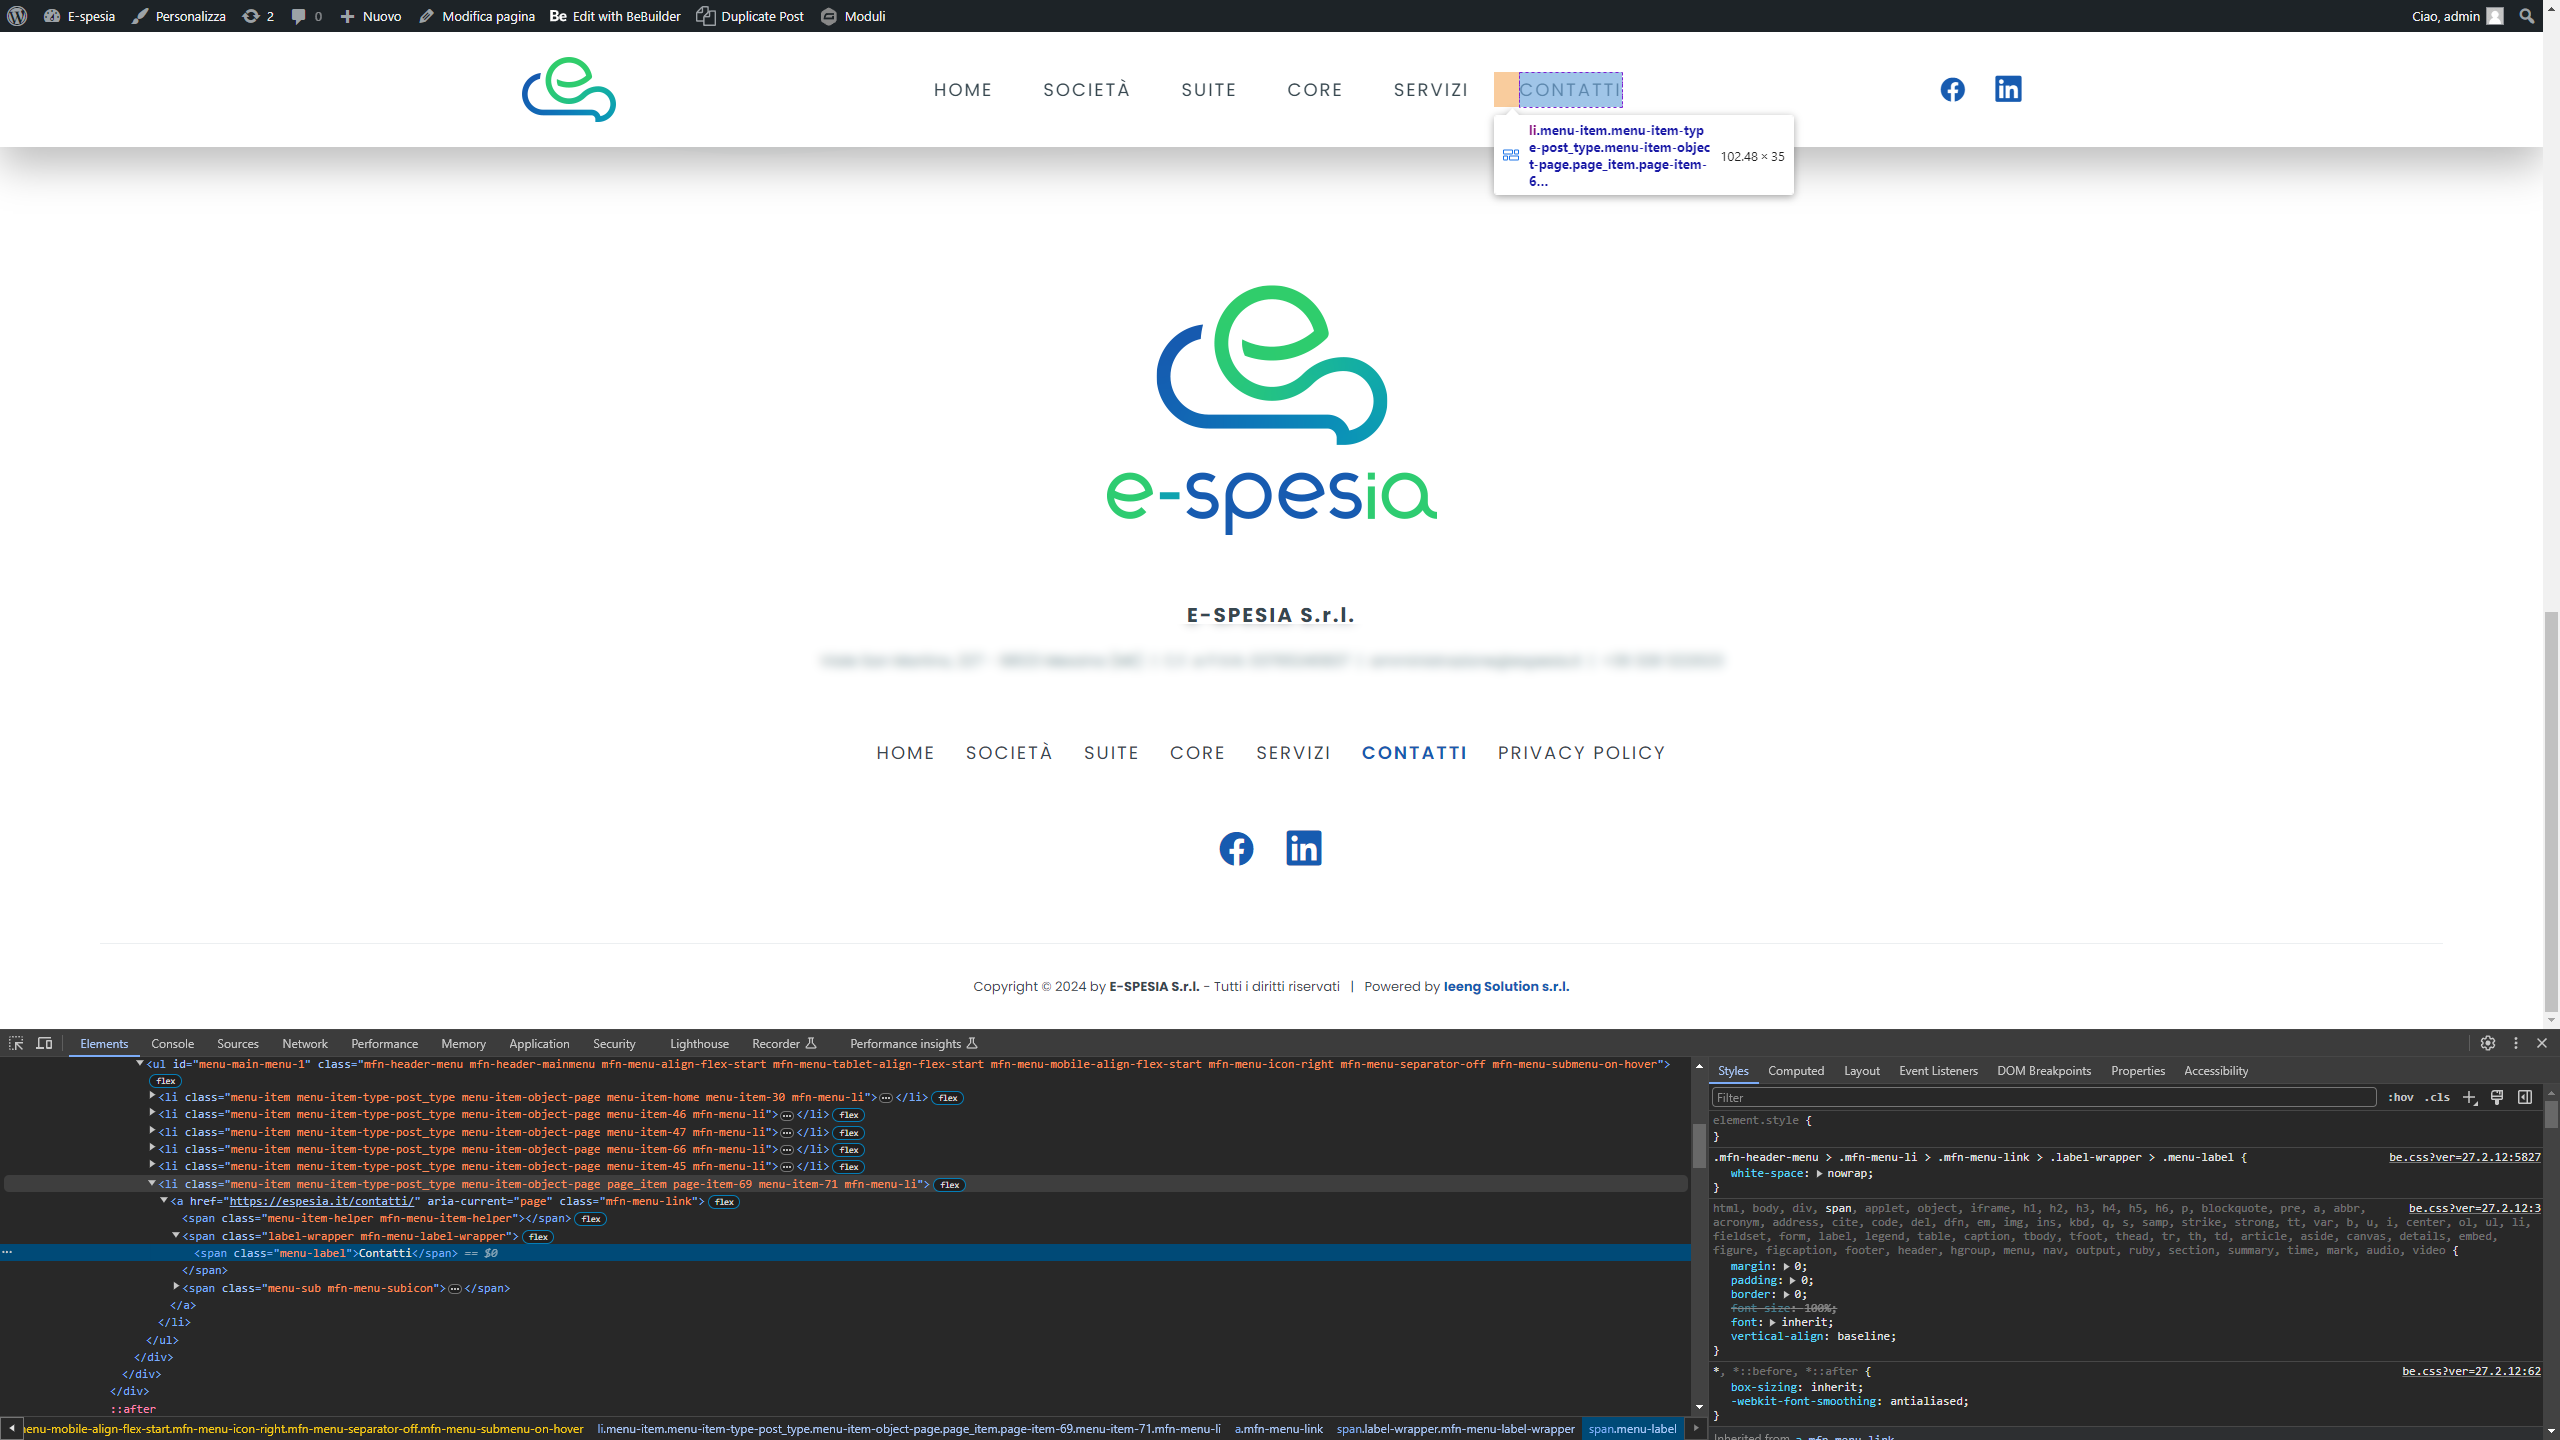2560x1440 pixels.
Task: Open footer Facebook icon
Action: click(x=1236, y=848)
